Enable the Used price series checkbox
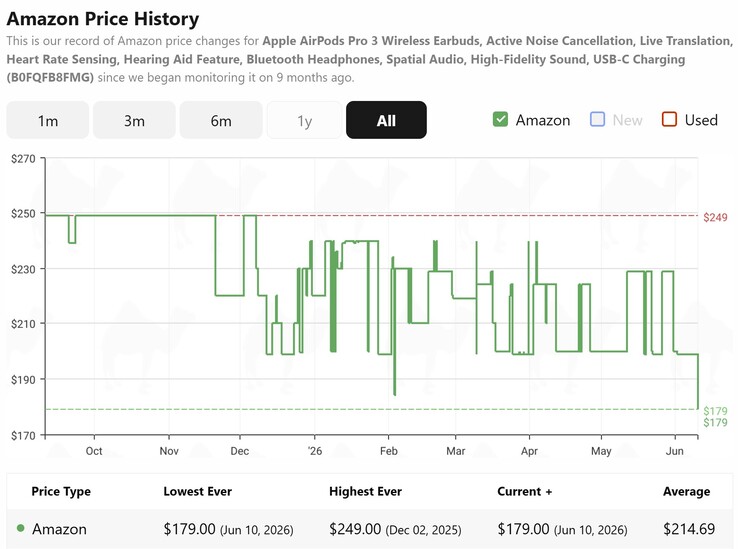 coord(669,119)
